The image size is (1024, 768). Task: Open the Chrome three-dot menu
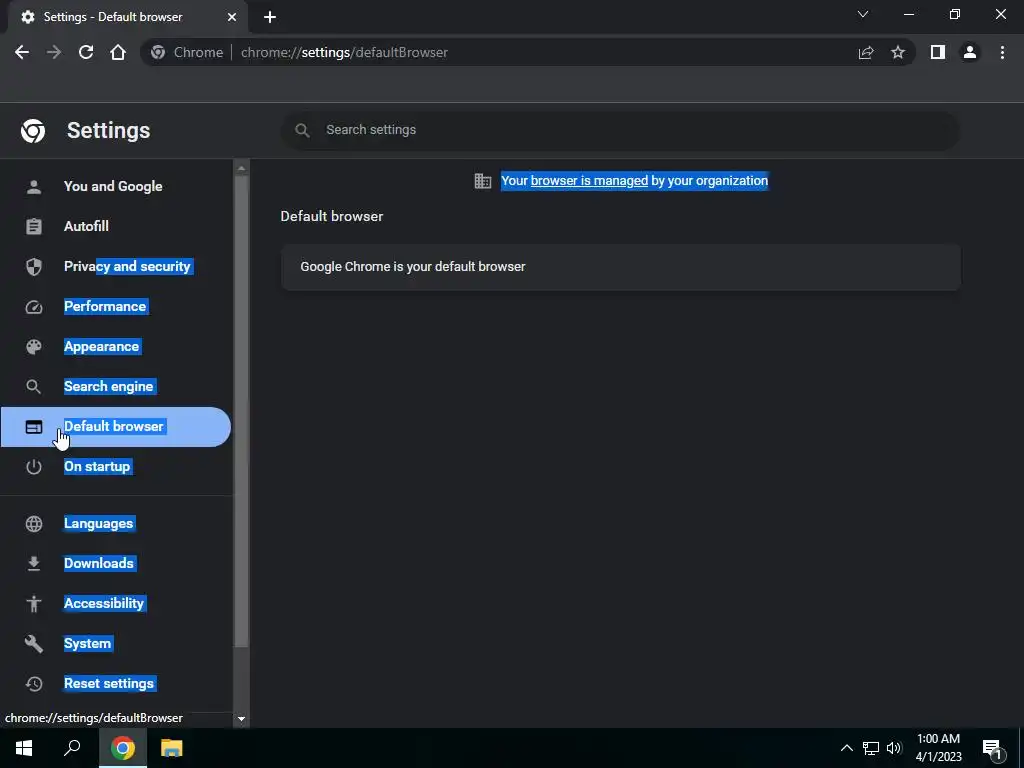click(1002, 52)
